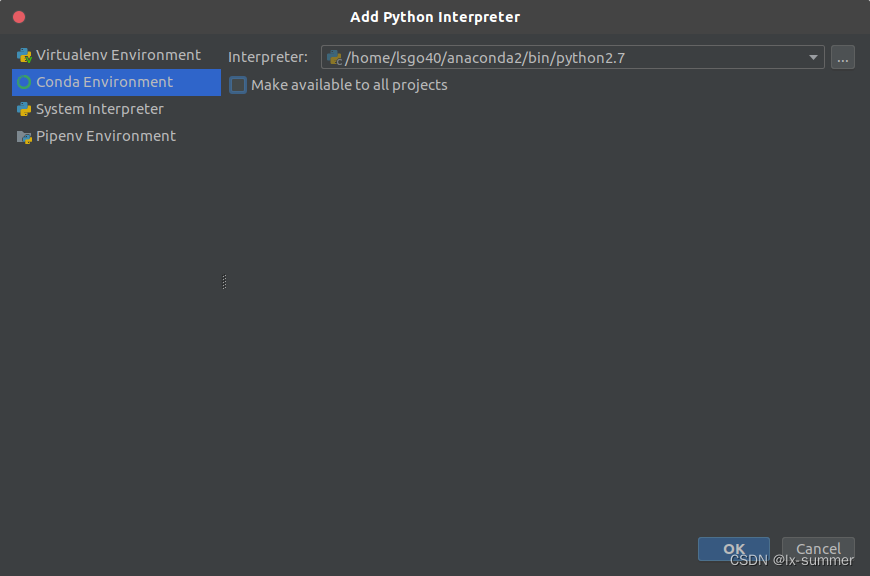Screen dimensions: 870x576
Task: Click the green Conda Environment circle icon
Action: pyautogui.click(x=24, y=83)
